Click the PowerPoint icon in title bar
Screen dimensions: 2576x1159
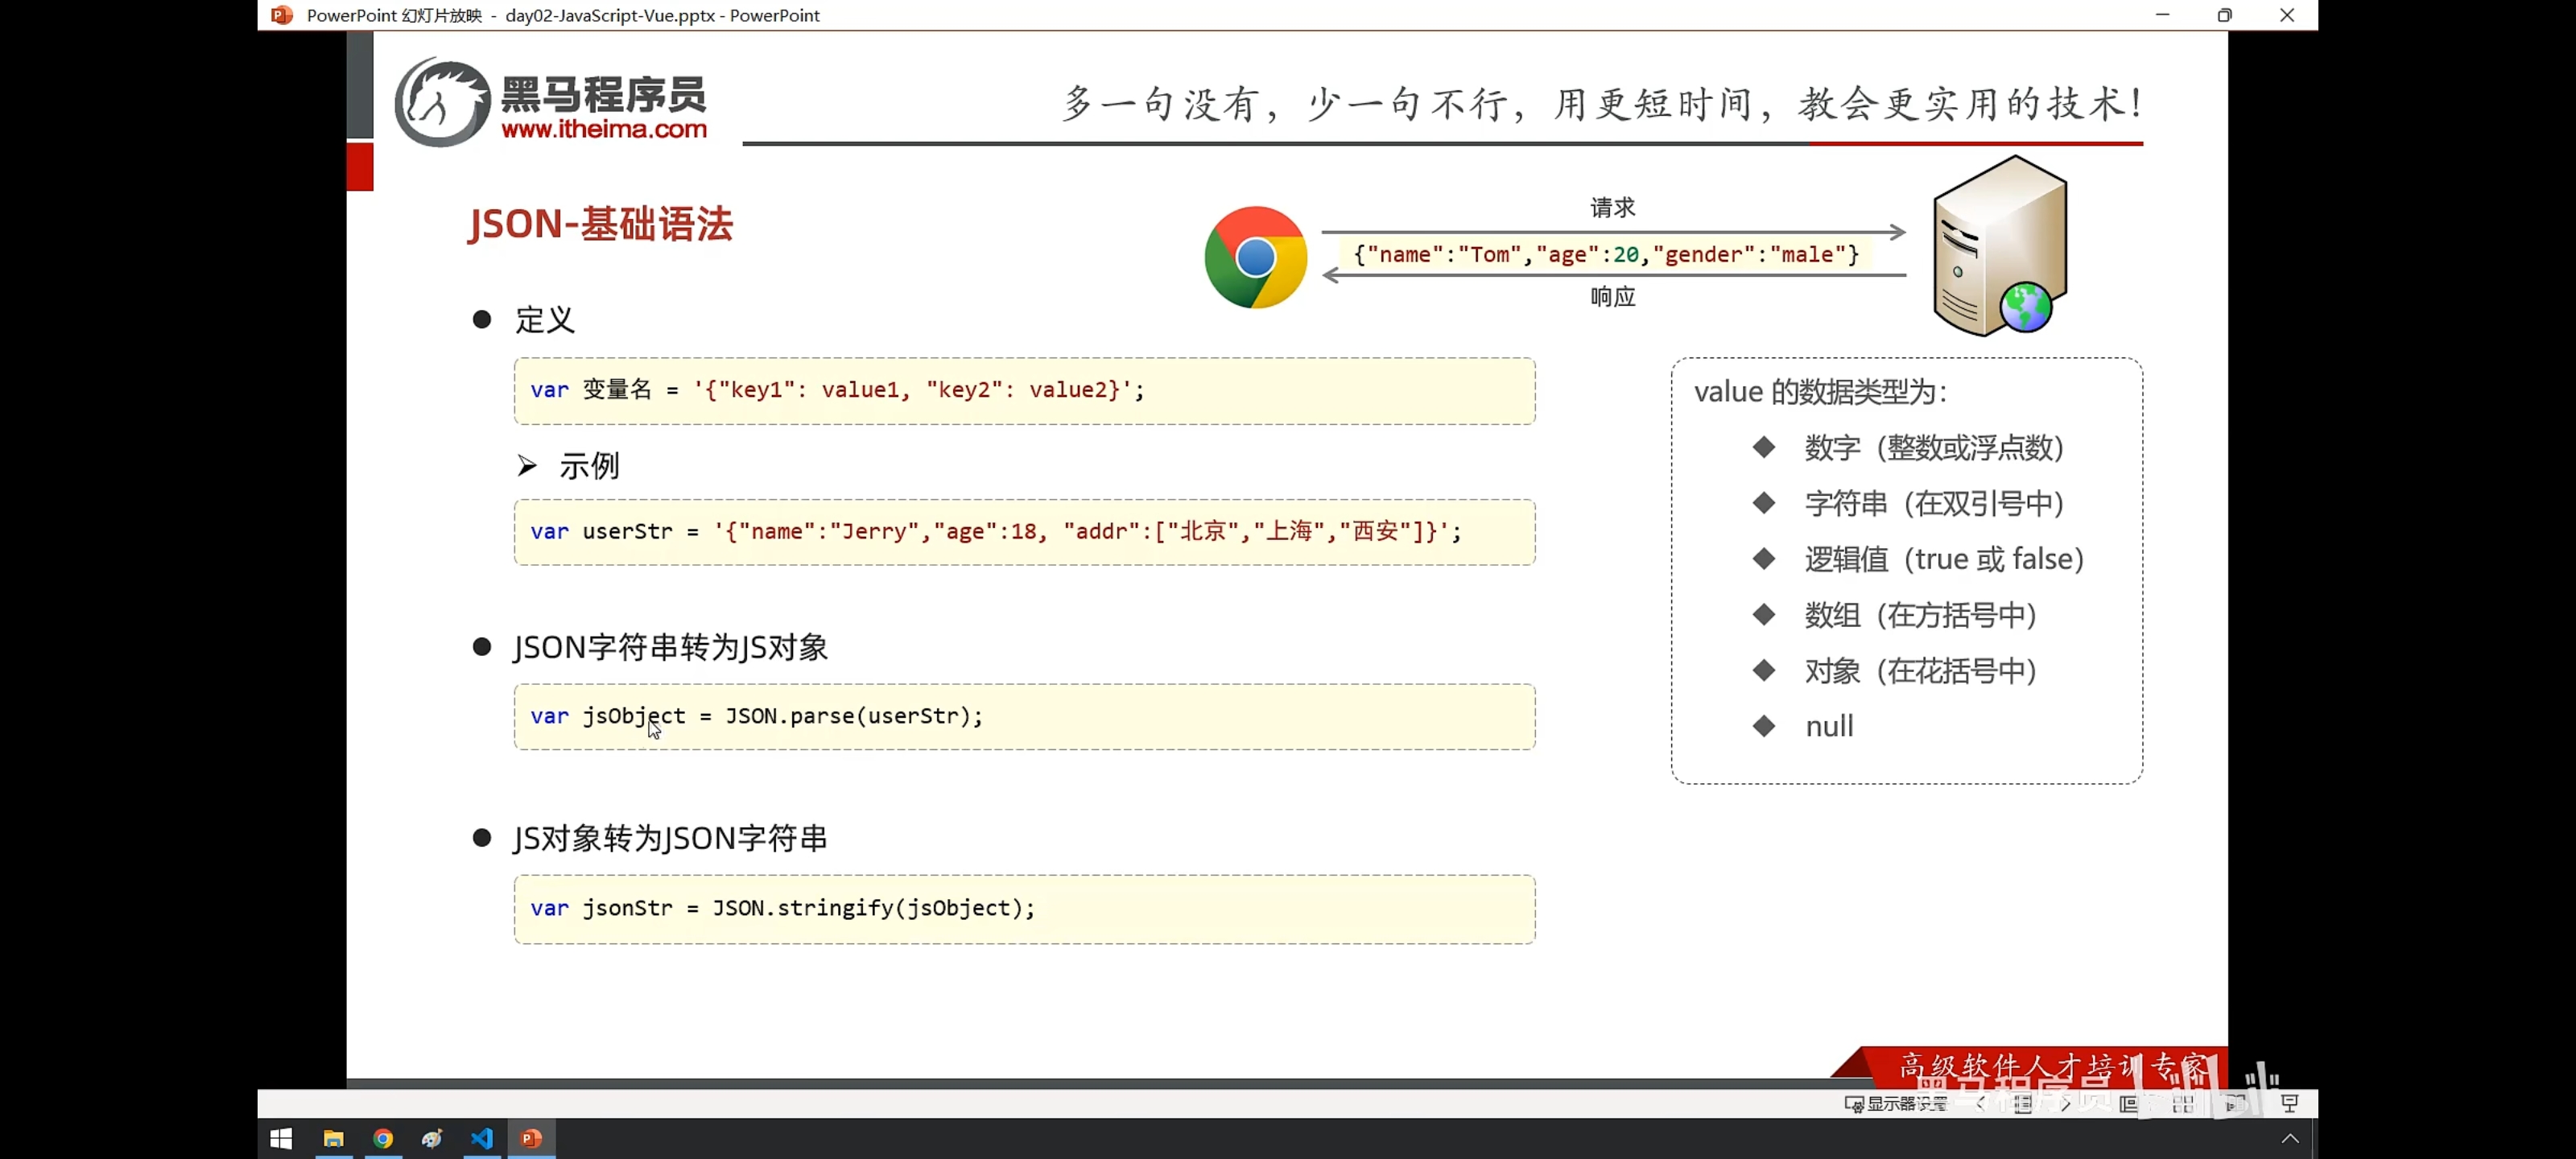[x=282, y=15]
